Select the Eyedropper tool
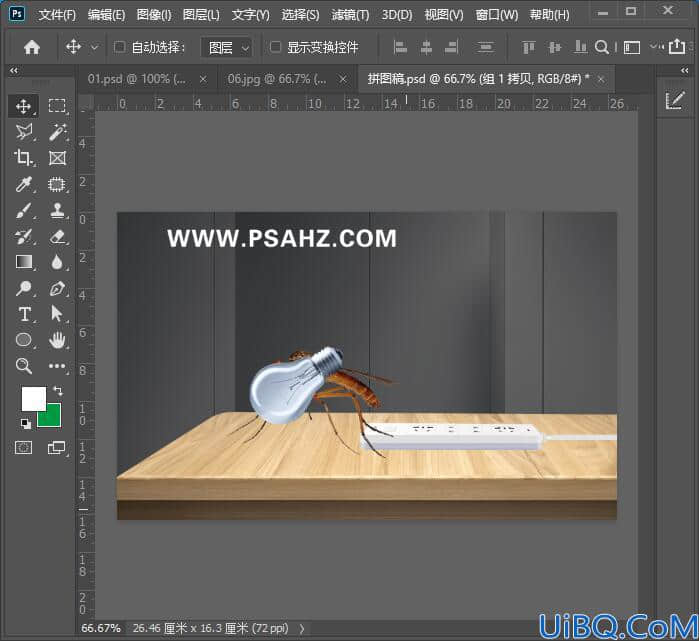This screenshot has height=641, width=699. (23, 184)
